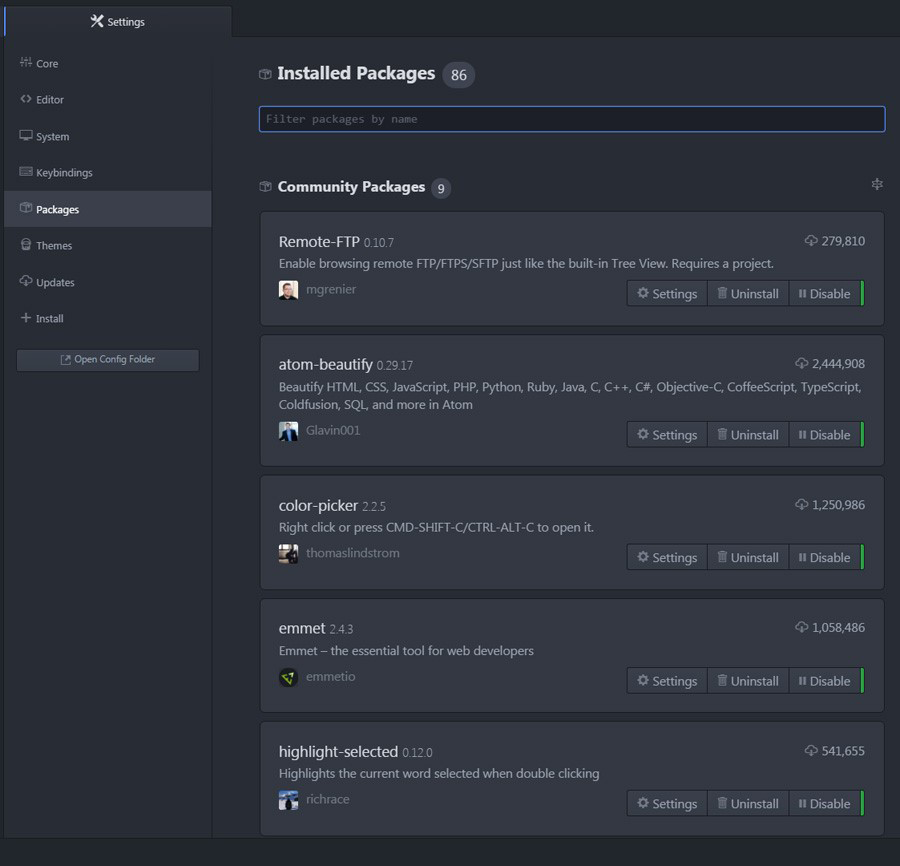Click emmet download count 1,058,486
This screenshot has width=900, height=866.
(831, 628)
